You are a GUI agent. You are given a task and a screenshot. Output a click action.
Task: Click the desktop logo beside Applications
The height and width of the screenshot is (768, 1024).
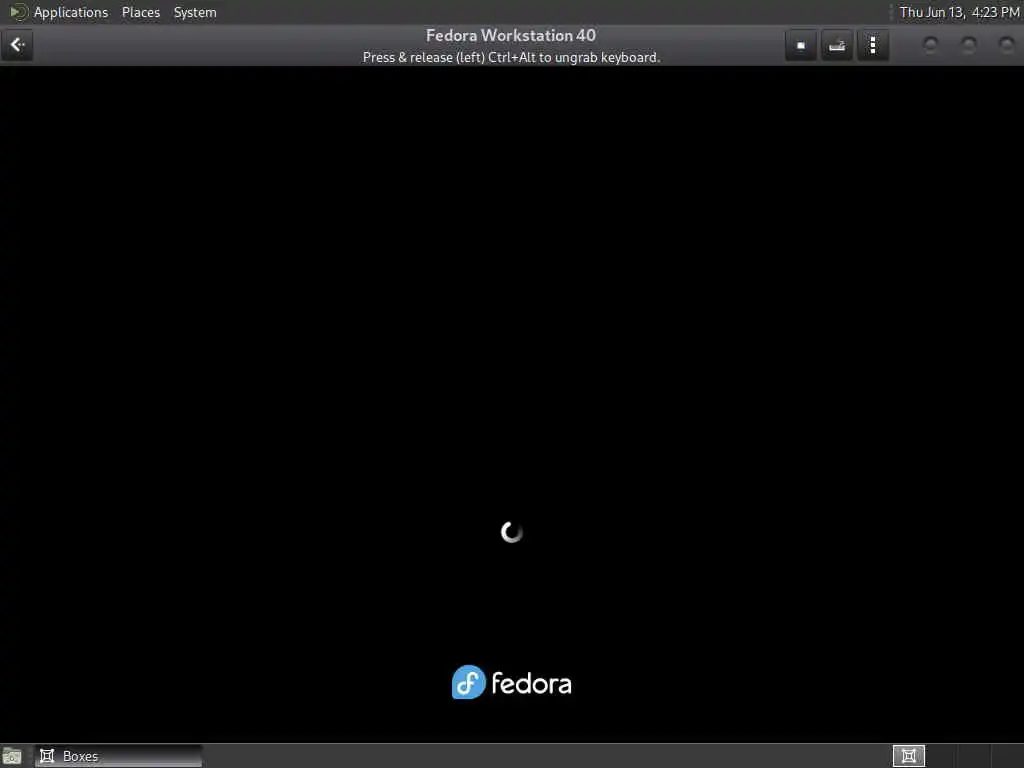(x=18, y=12)
